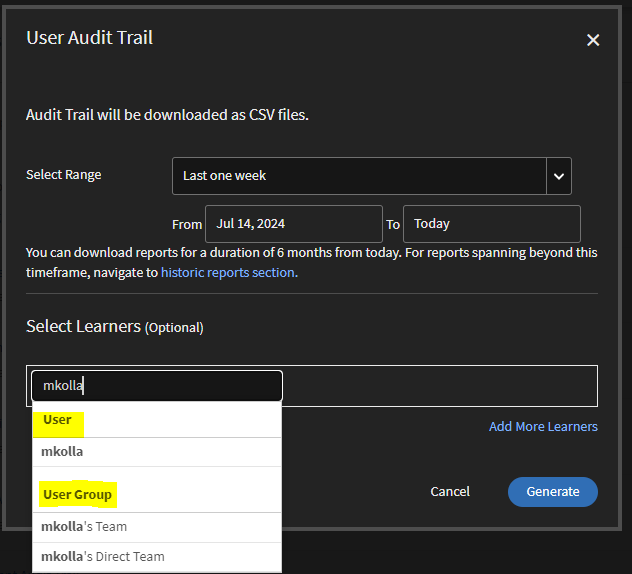Screen dimensions: 632x574
Task: Click the 'From' label before the start date
Action: 187,225
